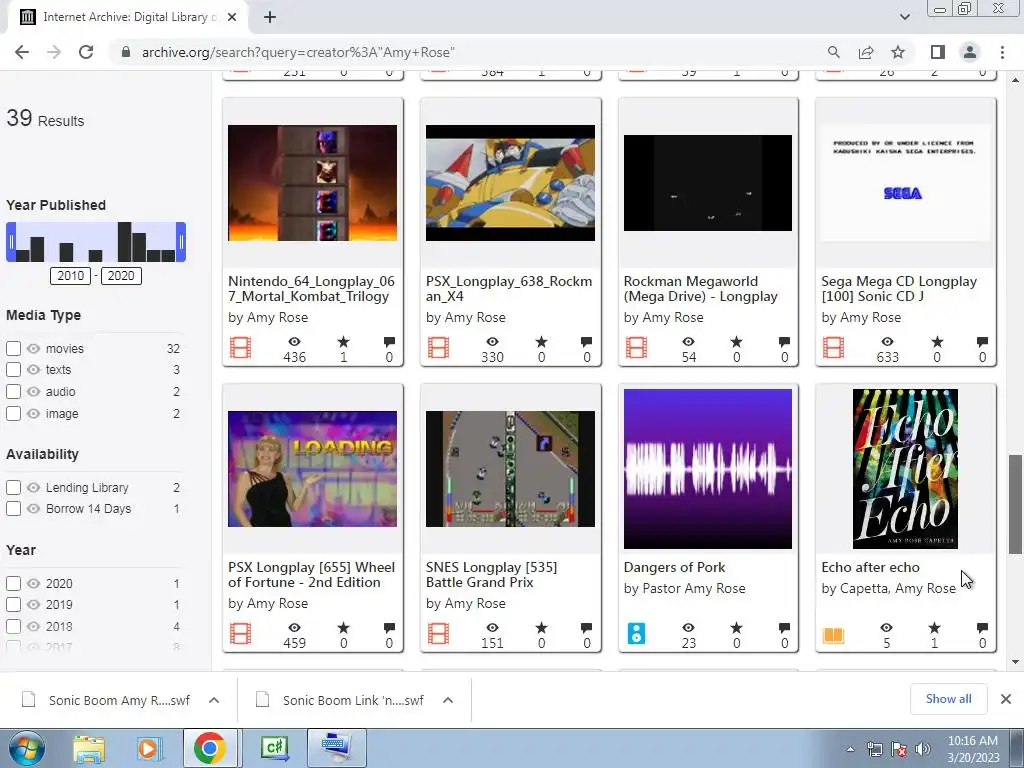
Task: Click the movie icon on Rockman Megaworld card
Action: [636, 347]
